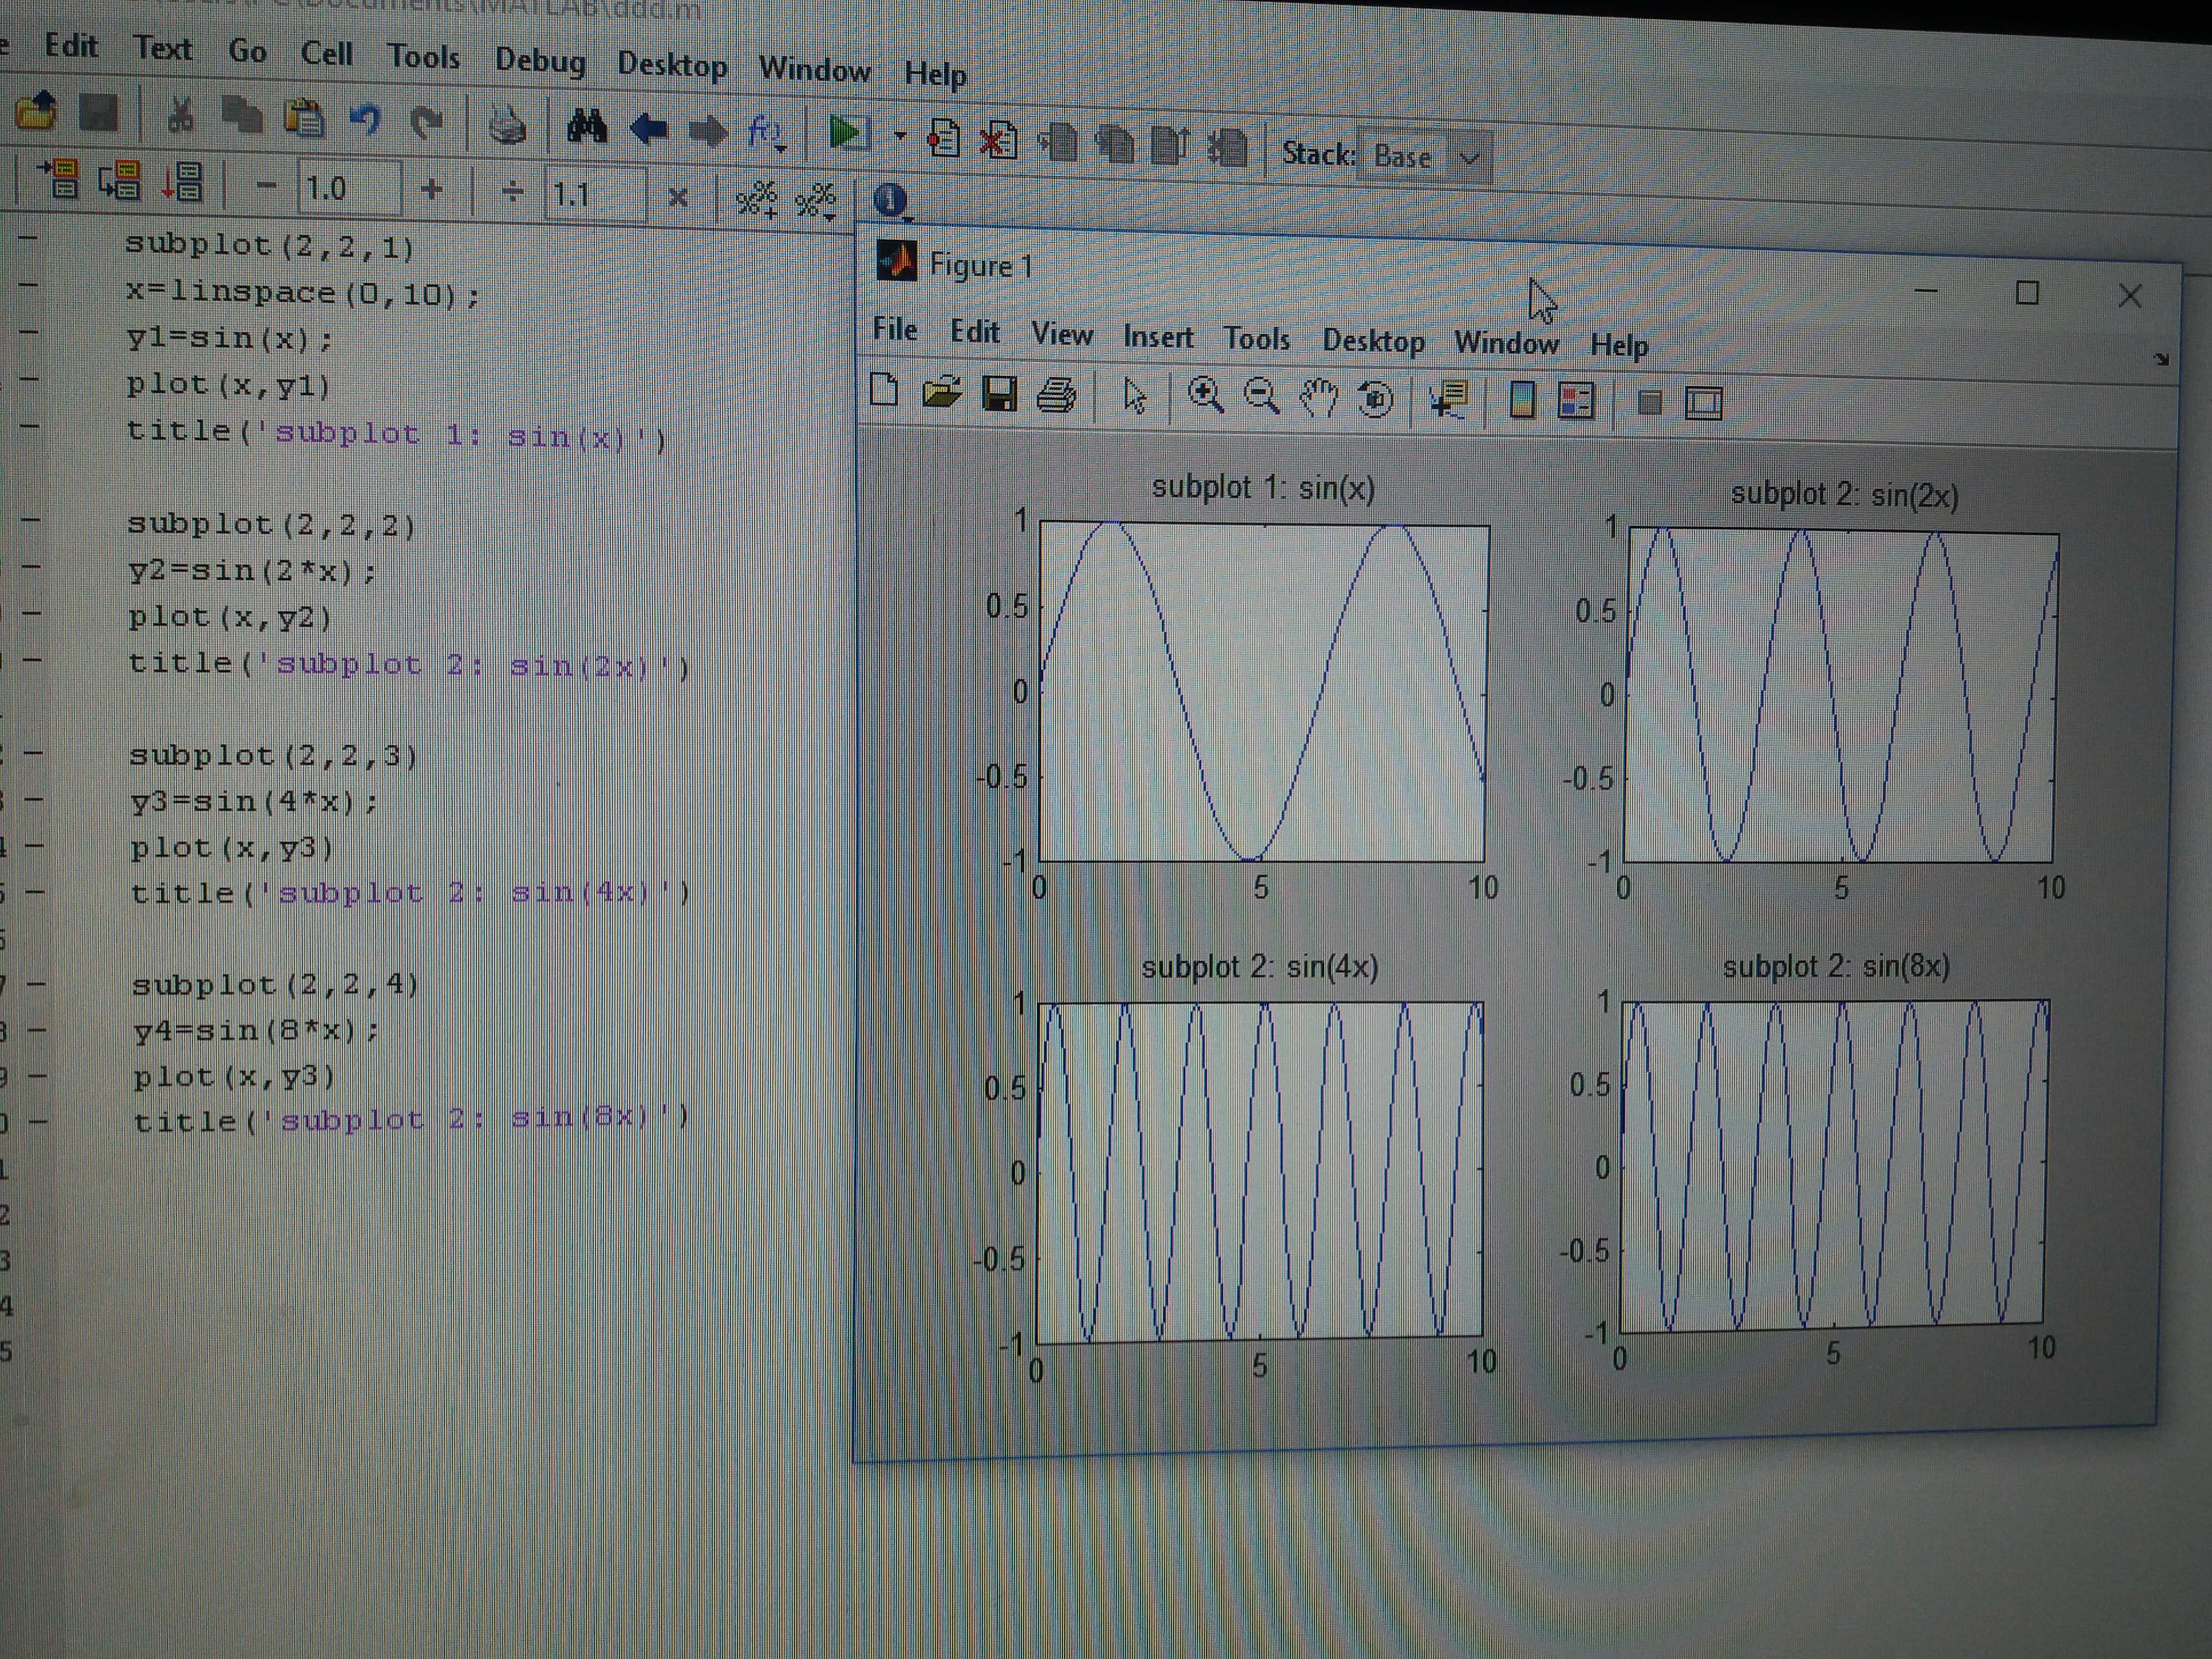Open the Debug menu in editor

(540, 60)
